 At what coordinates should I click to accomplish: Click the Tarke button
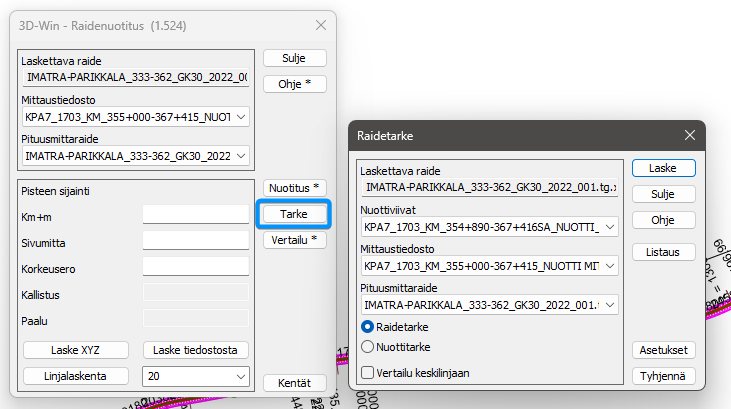(x=294, y=214)
